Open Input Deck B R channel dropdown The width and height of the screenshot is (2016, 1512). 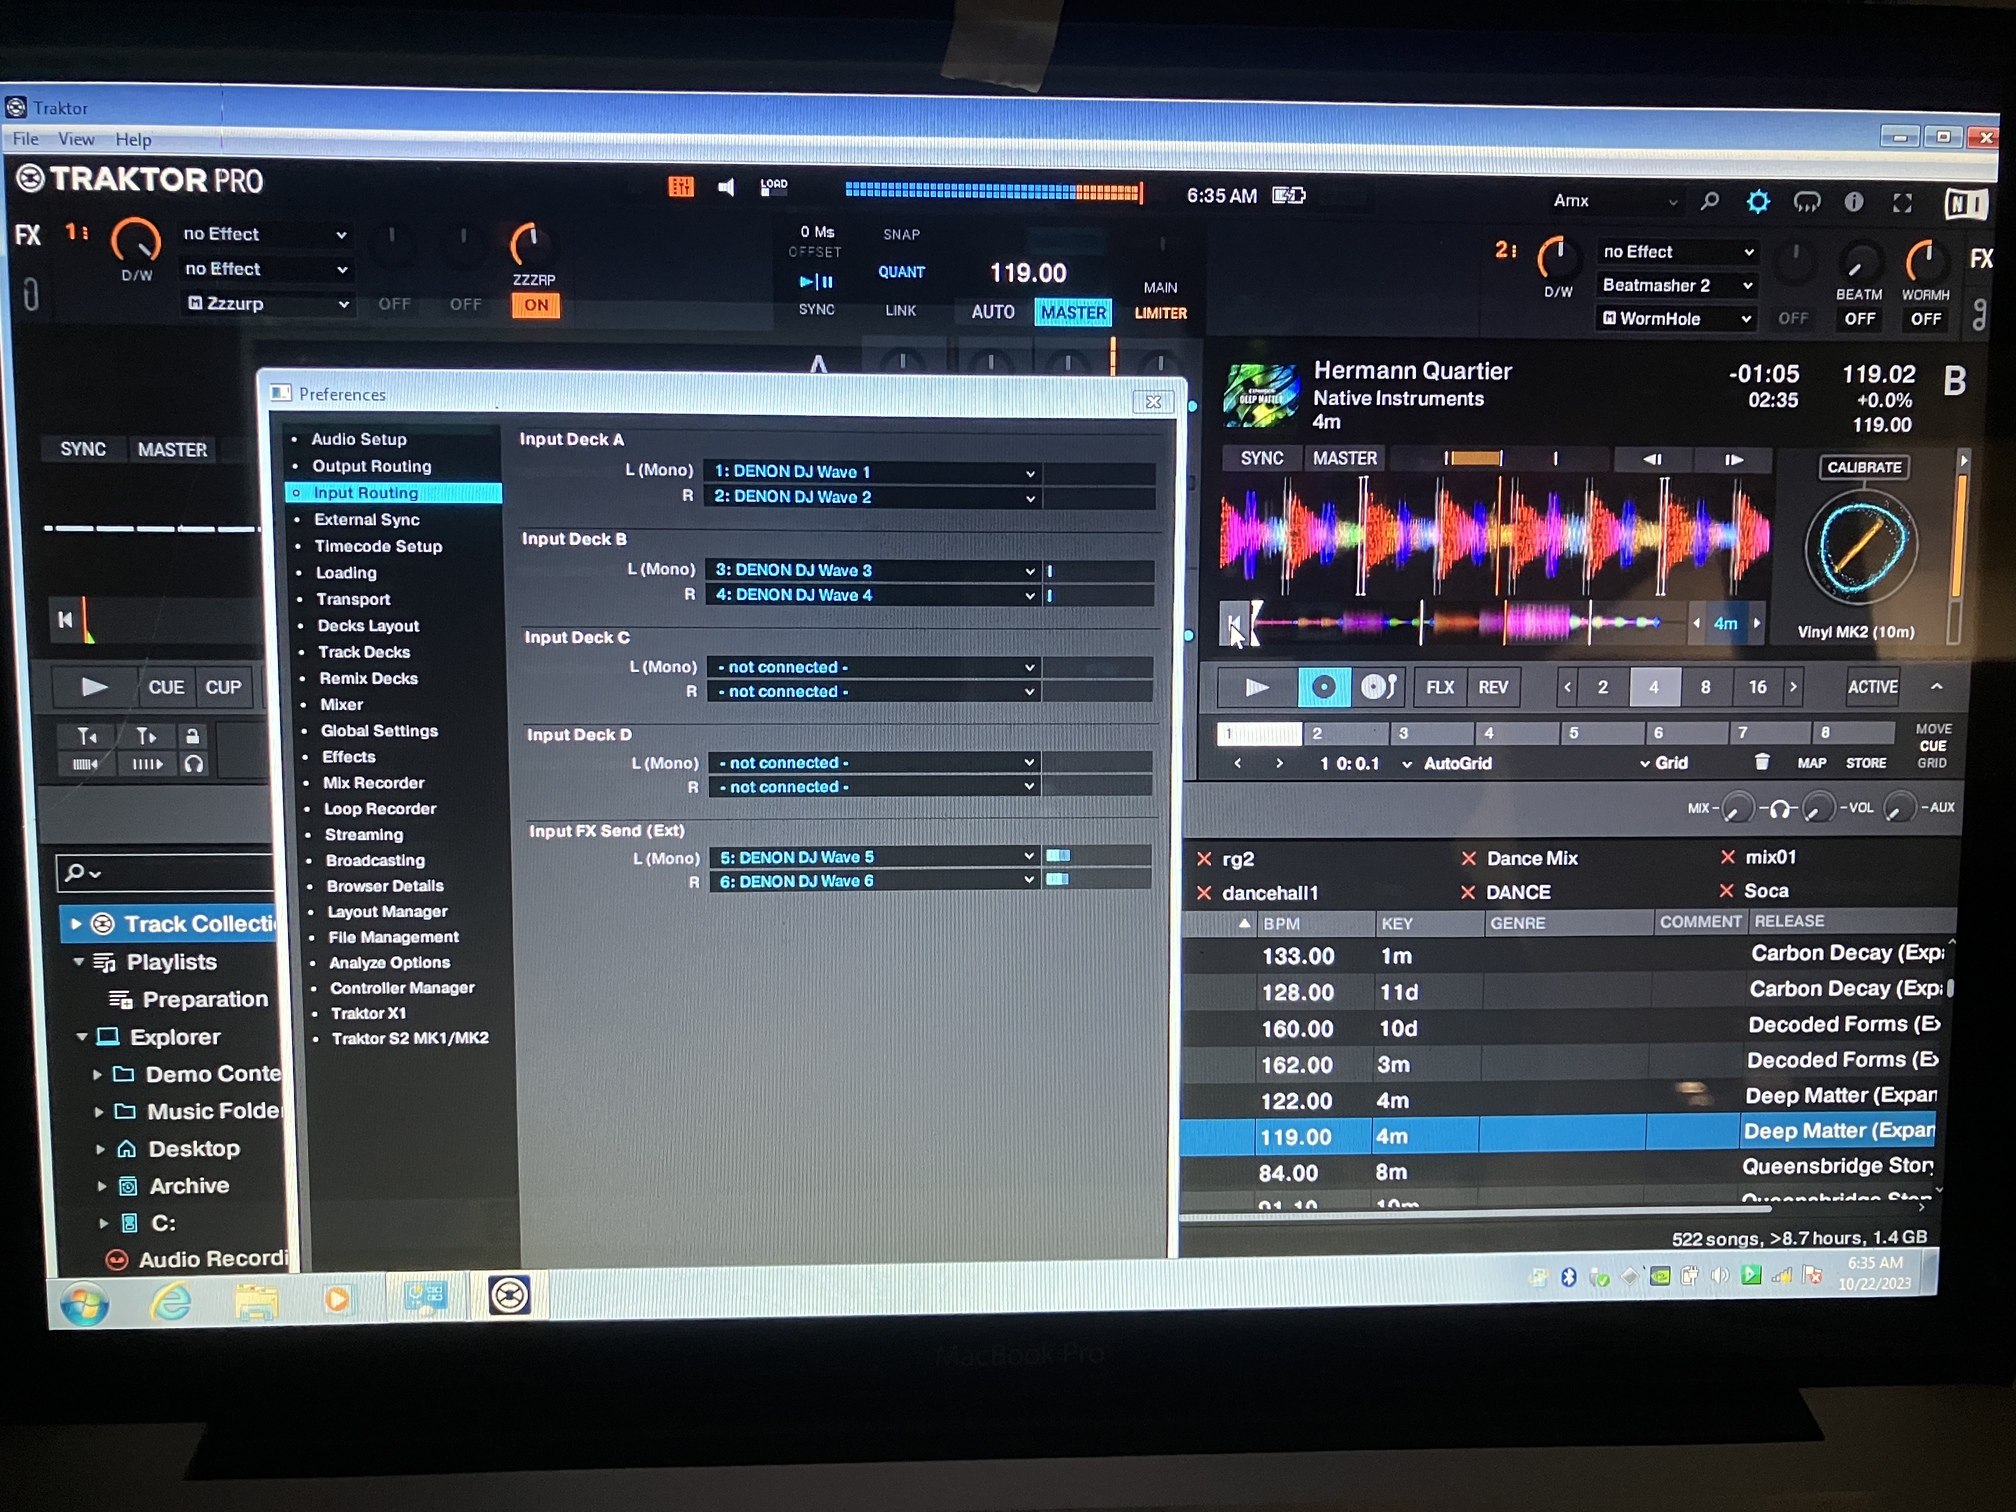[x=873, y=595]
